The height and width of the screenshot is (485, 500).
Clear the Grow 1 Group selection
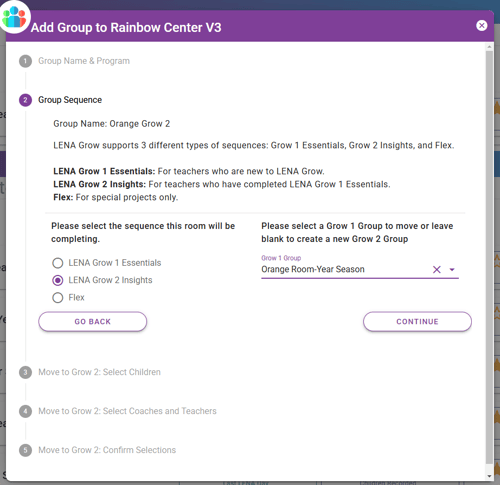[437, 269]
